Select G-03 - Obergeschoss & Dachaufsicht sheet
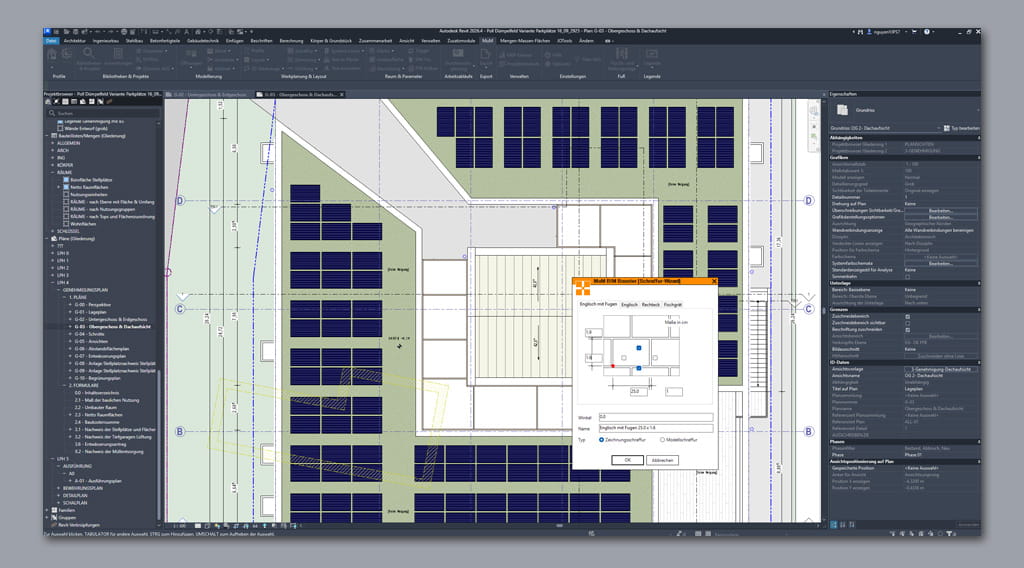The width and height of the screenshot is (1024, 568). click(112, 326)
